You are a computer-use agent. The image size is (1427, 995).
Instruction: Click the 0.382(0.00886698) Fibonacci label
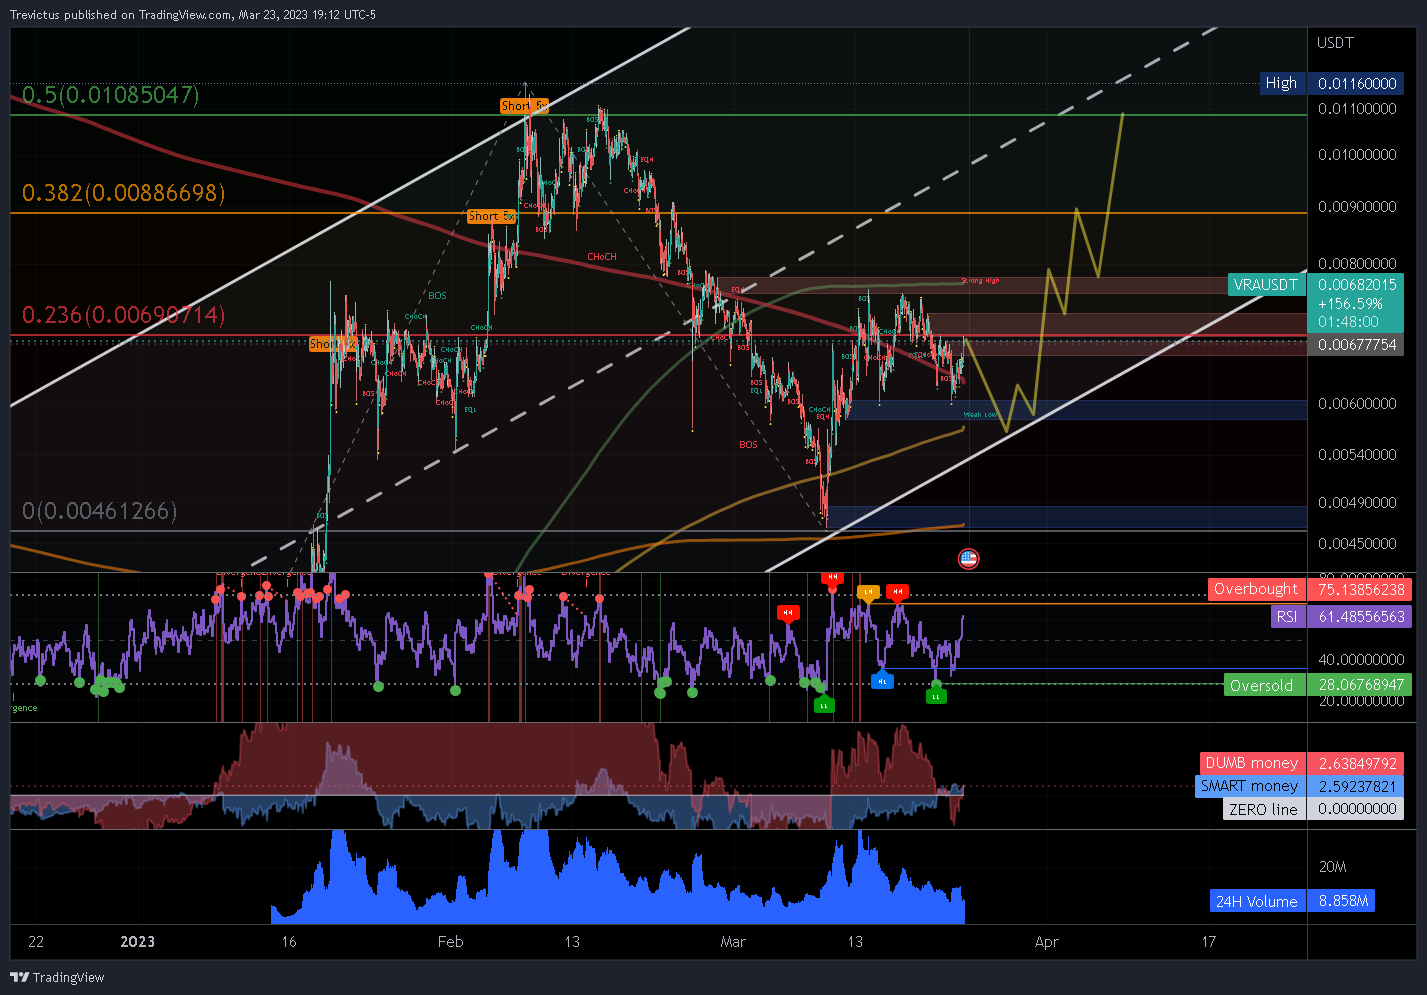click(123, 193)
